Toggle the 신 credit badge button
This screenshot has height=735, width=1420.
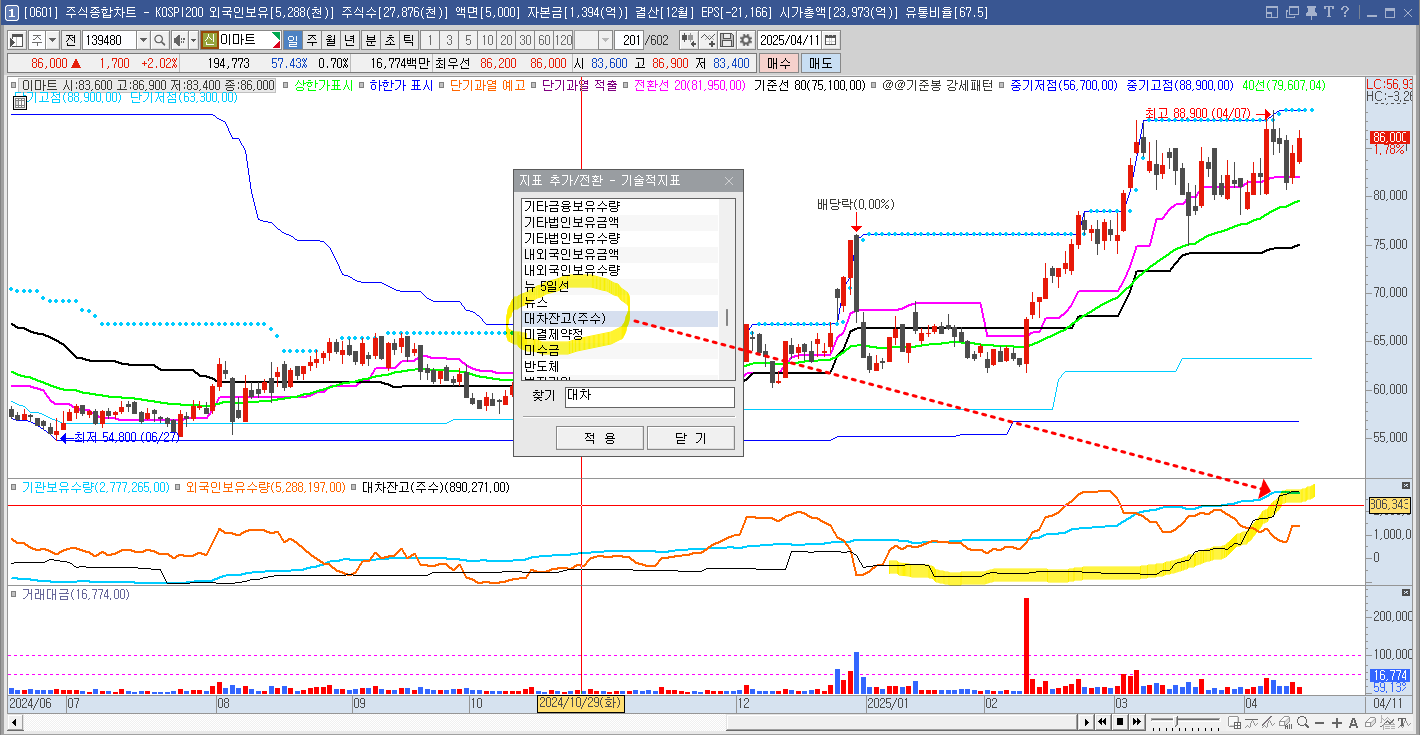coord(209,40)
